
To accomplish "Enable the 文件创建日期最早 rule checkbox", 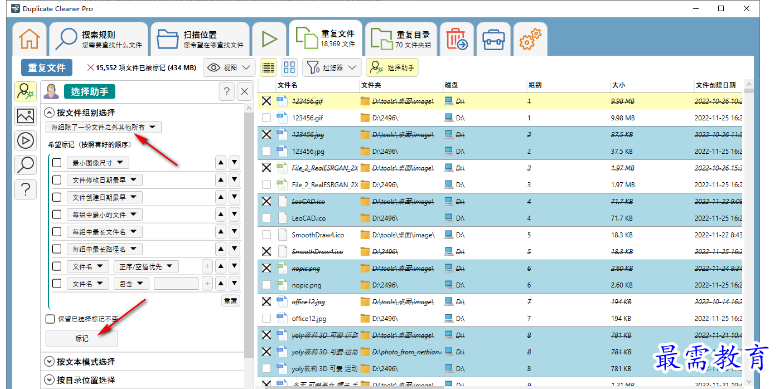I will (x=57, y=197).
